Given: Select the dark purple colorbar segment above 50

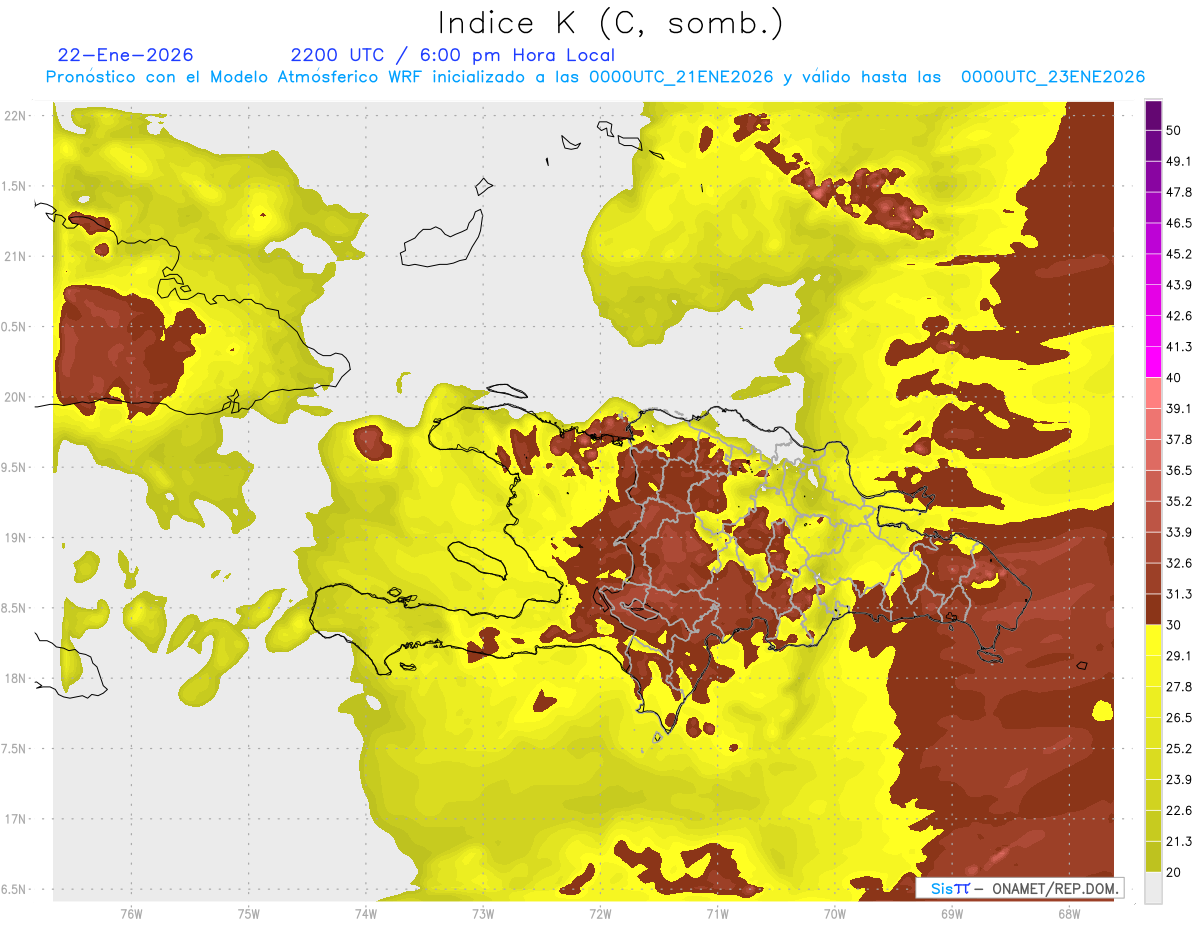Looking at the screenshot, I should tap(1153, 117).
